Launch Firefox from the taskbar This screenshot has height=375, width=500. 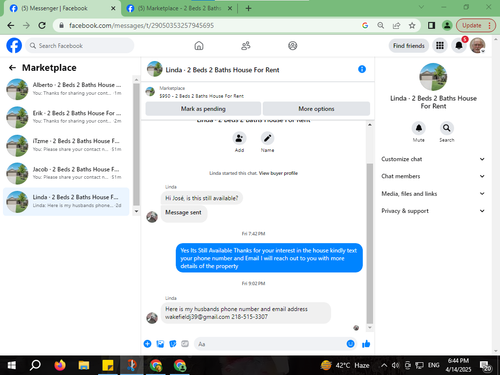click(60, 365)
